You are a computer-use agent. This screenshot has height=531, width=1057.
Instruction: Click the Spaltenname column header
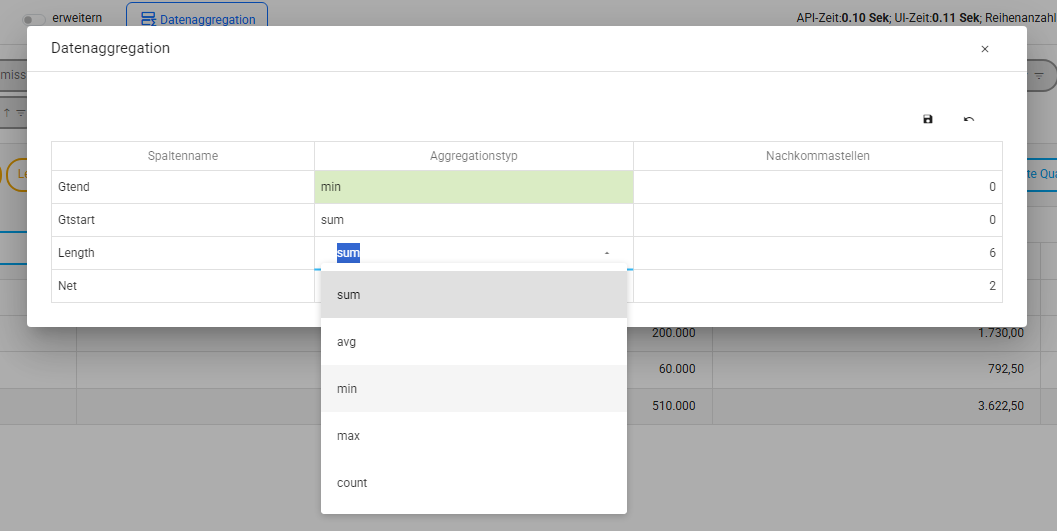[183, 156]
